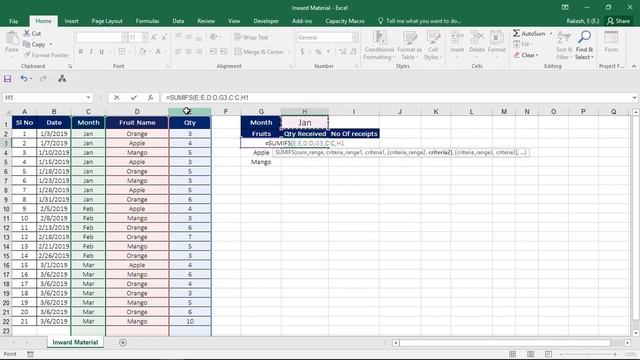Screen dimensions: 640x360
Task: Switch to the Insert tab
Action: [x=71, y=21]
